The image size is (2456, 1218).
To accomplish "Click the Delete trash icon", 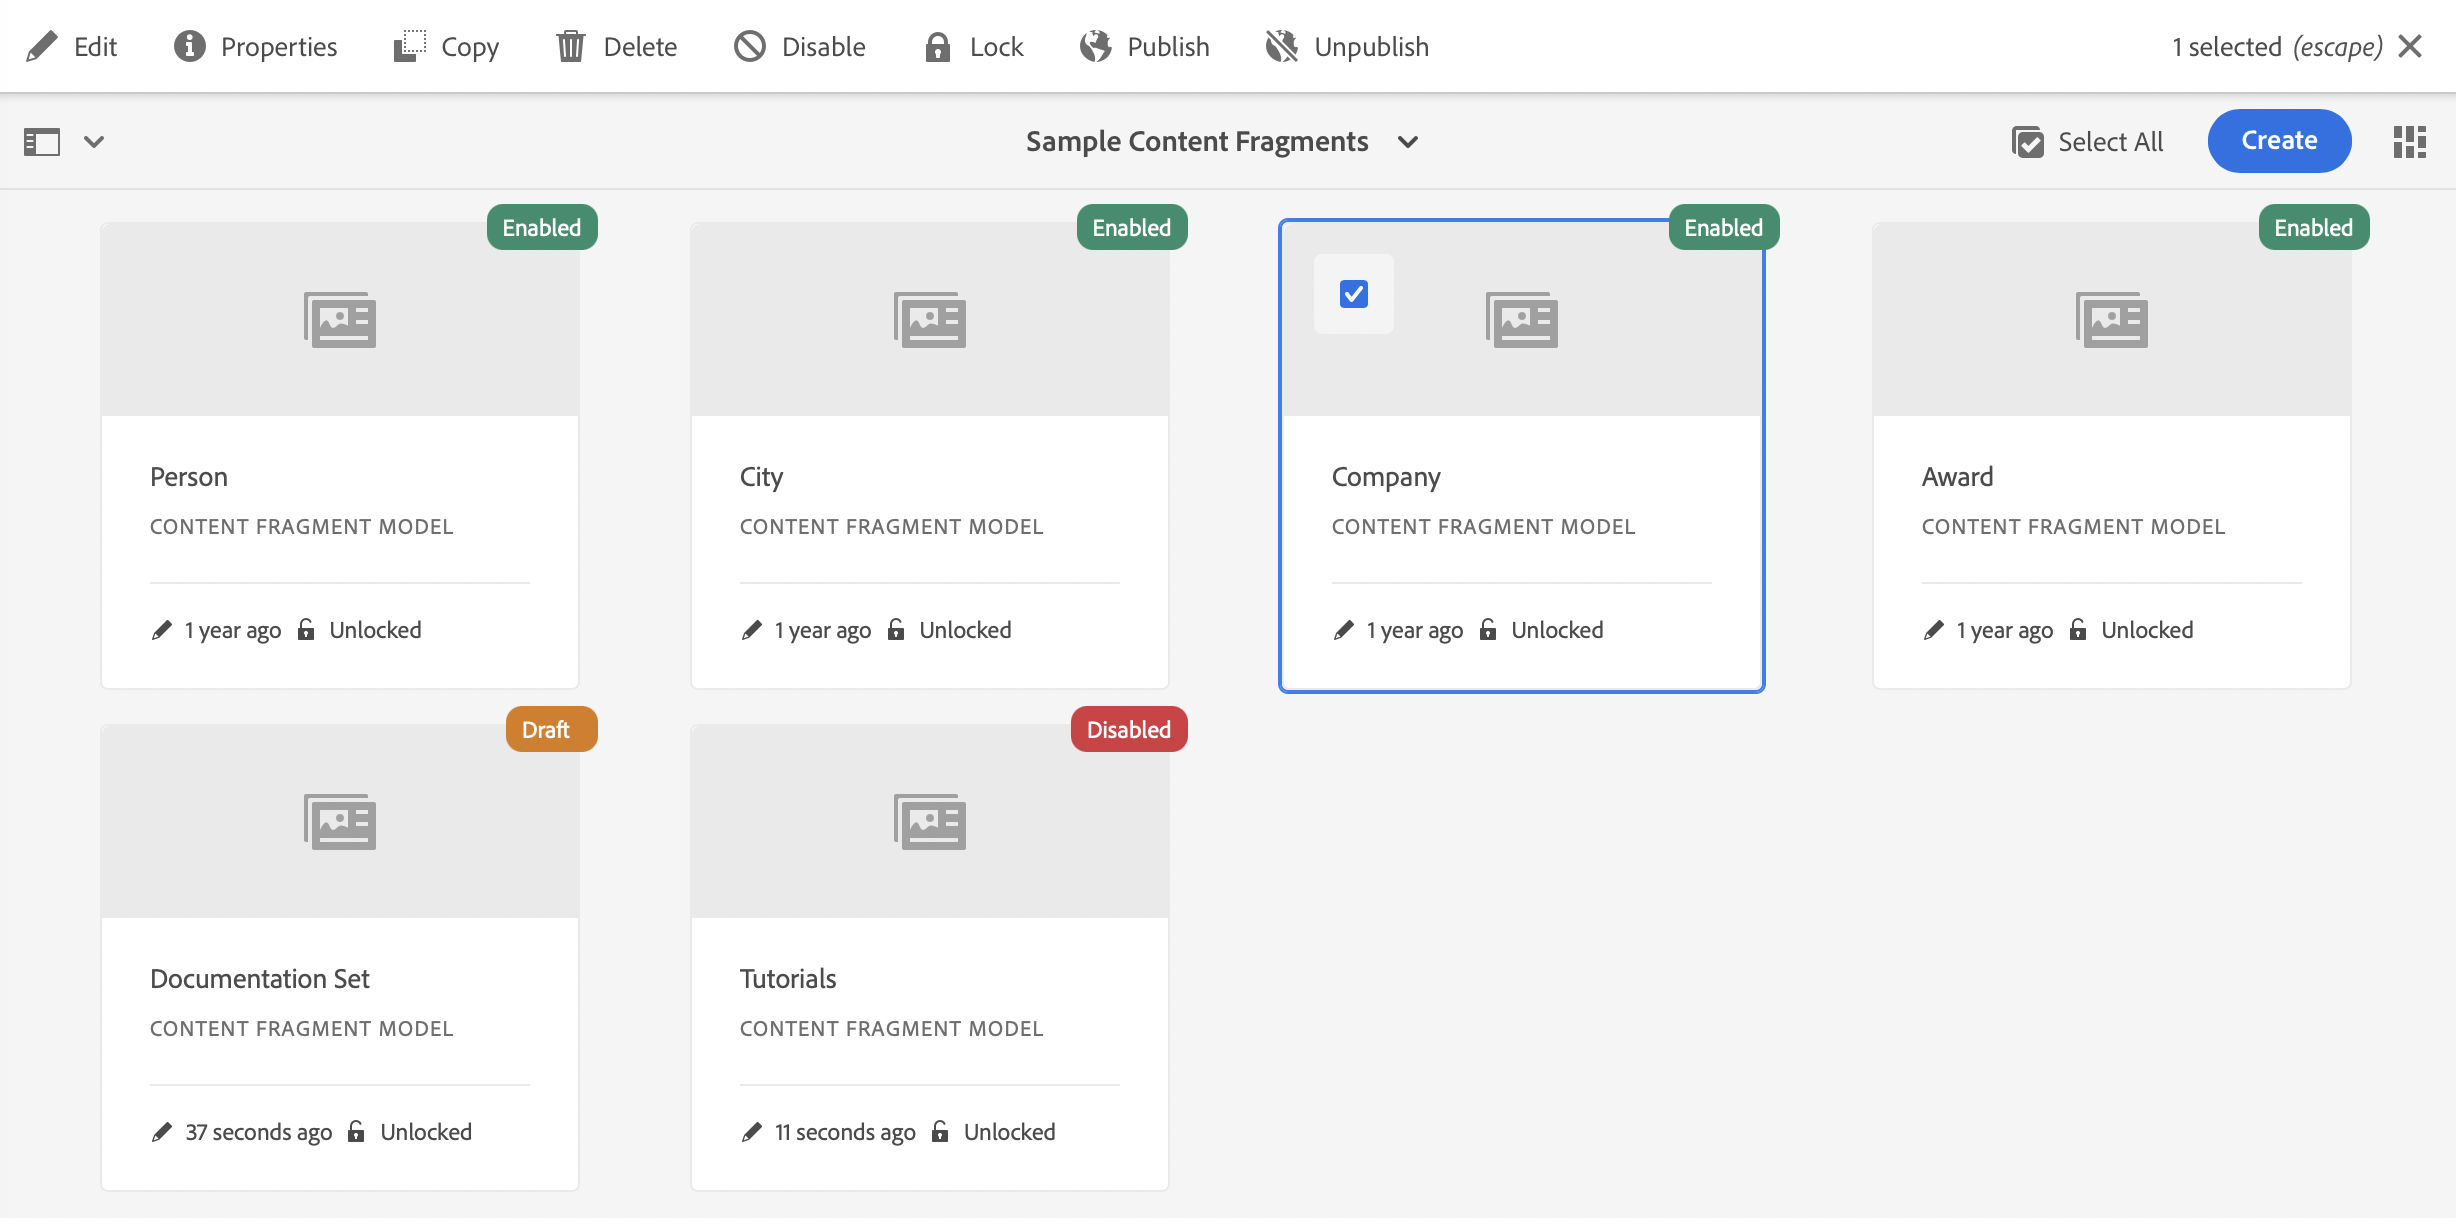I will coord(571,47).
